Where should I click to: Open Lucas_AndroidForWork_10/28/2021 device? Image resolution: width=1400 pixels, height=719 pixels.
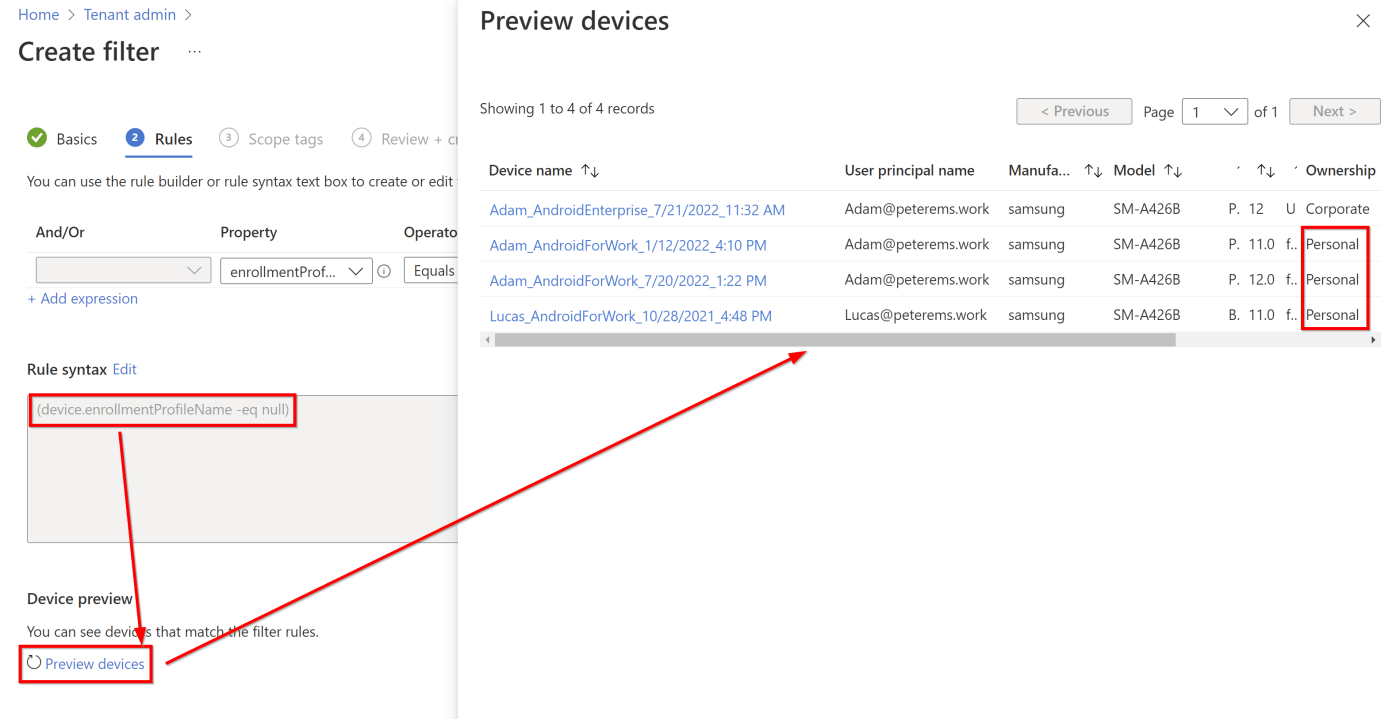point(630,316)
